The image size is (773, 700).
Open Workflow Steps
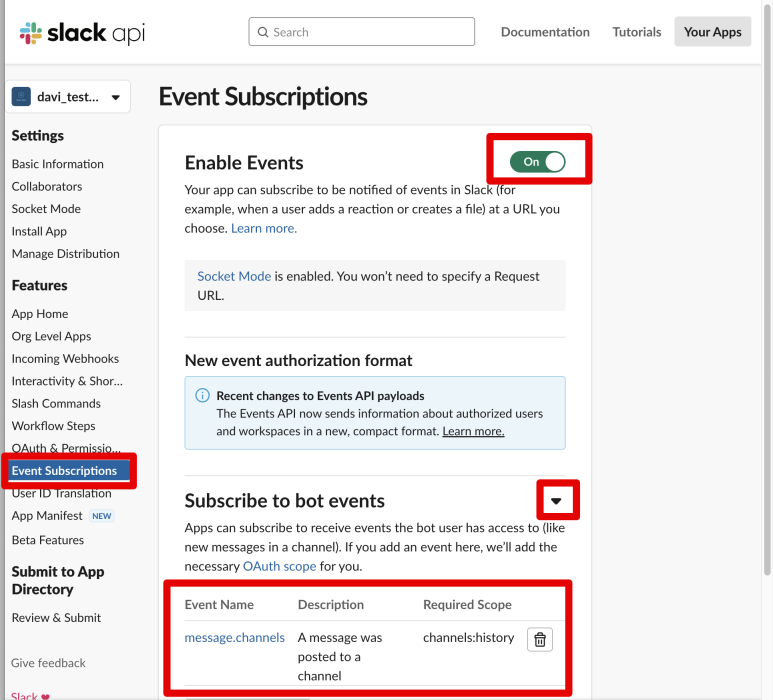point(54,426)
